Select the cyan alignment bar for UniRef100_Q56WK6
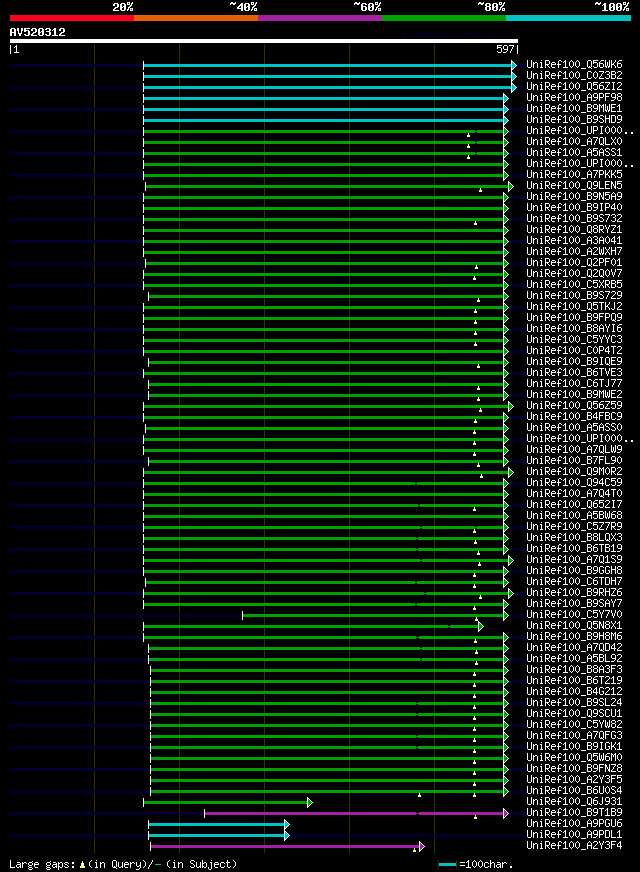 coord(330,66)
